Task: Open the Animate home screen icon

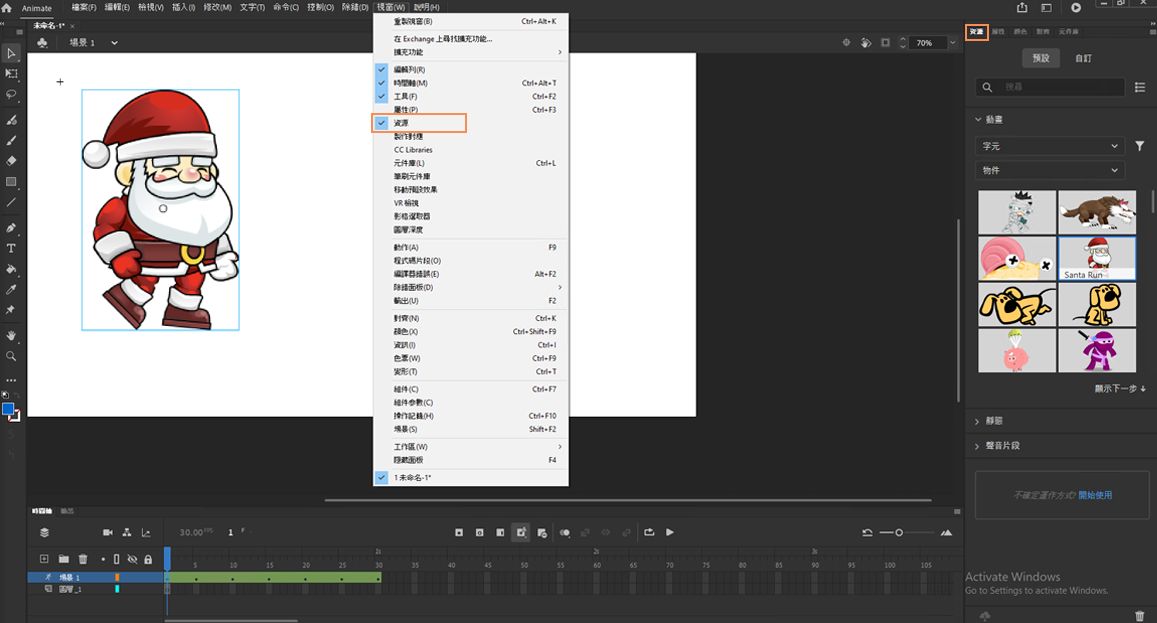Action: pos(7,7)
